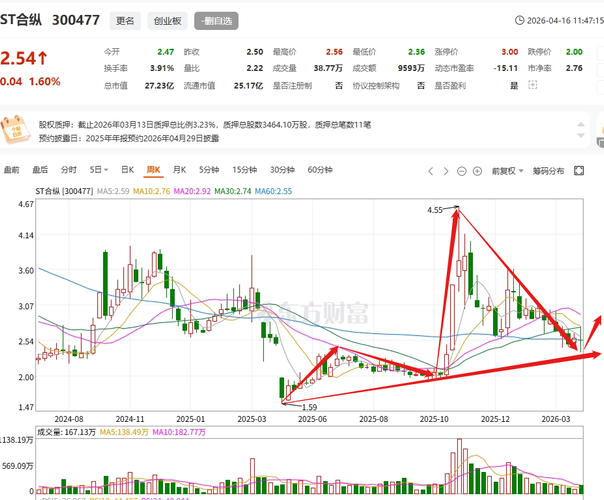Show next notice with down arrow
Image resolution: width=604 pixels, height=500 pixels.
(x=581, y=135)
